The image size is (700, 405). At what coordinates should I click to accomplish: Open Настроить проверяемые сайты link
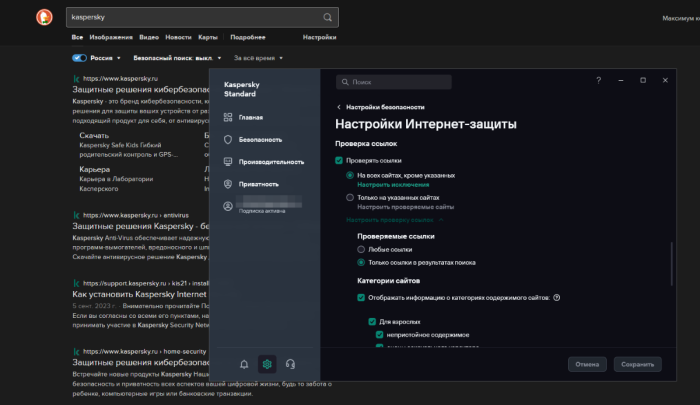[405, 207]
